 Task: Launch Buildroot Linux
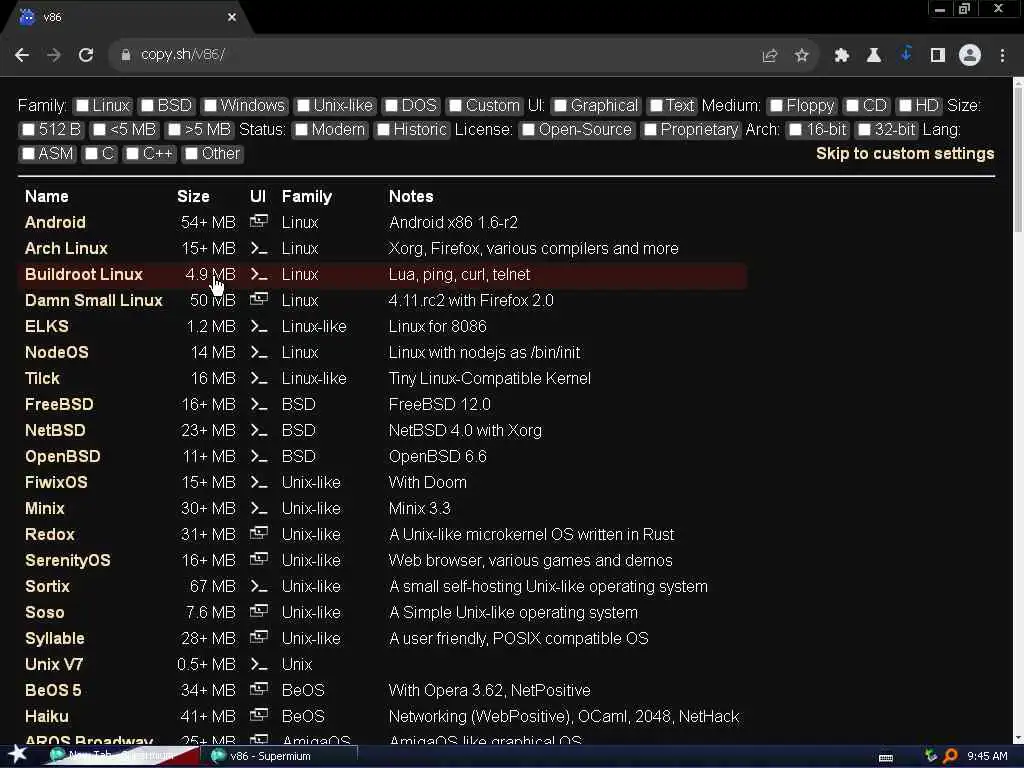pos(84,274)
